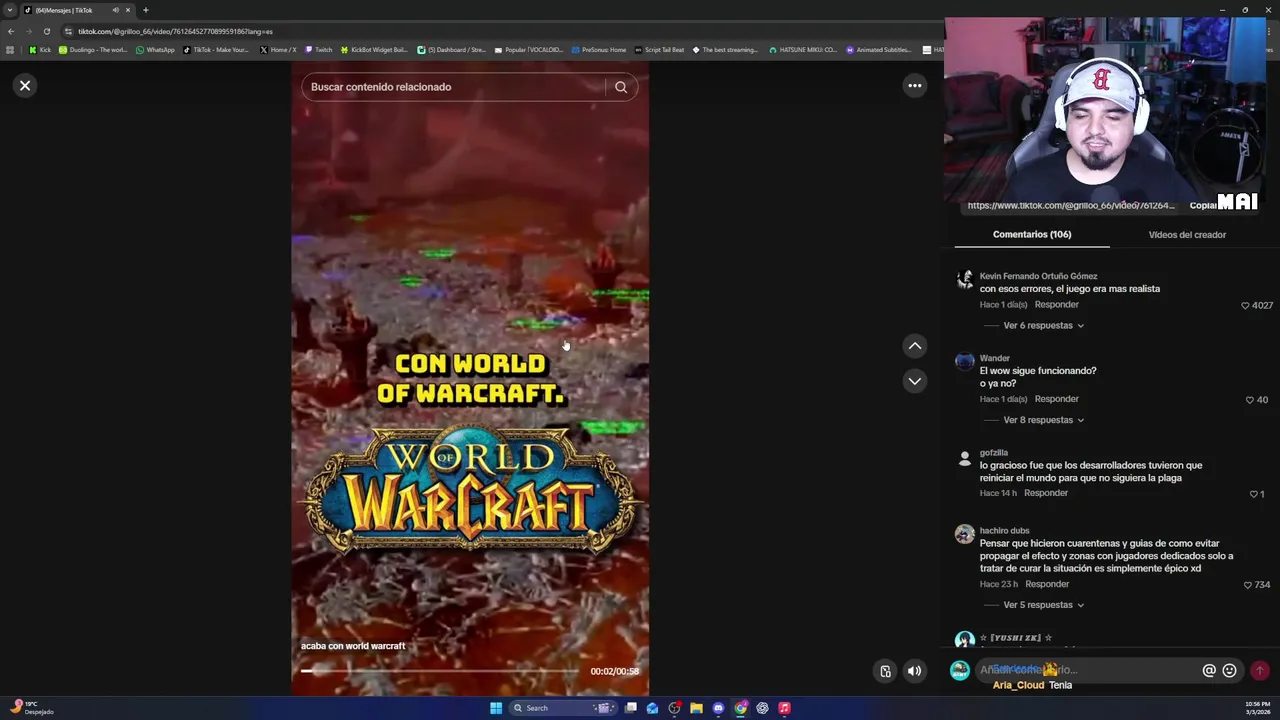Focus the 'Buscar contenido relacionado' search field
This screenshot has height=720, width=1280.
[x=456, y=87]
